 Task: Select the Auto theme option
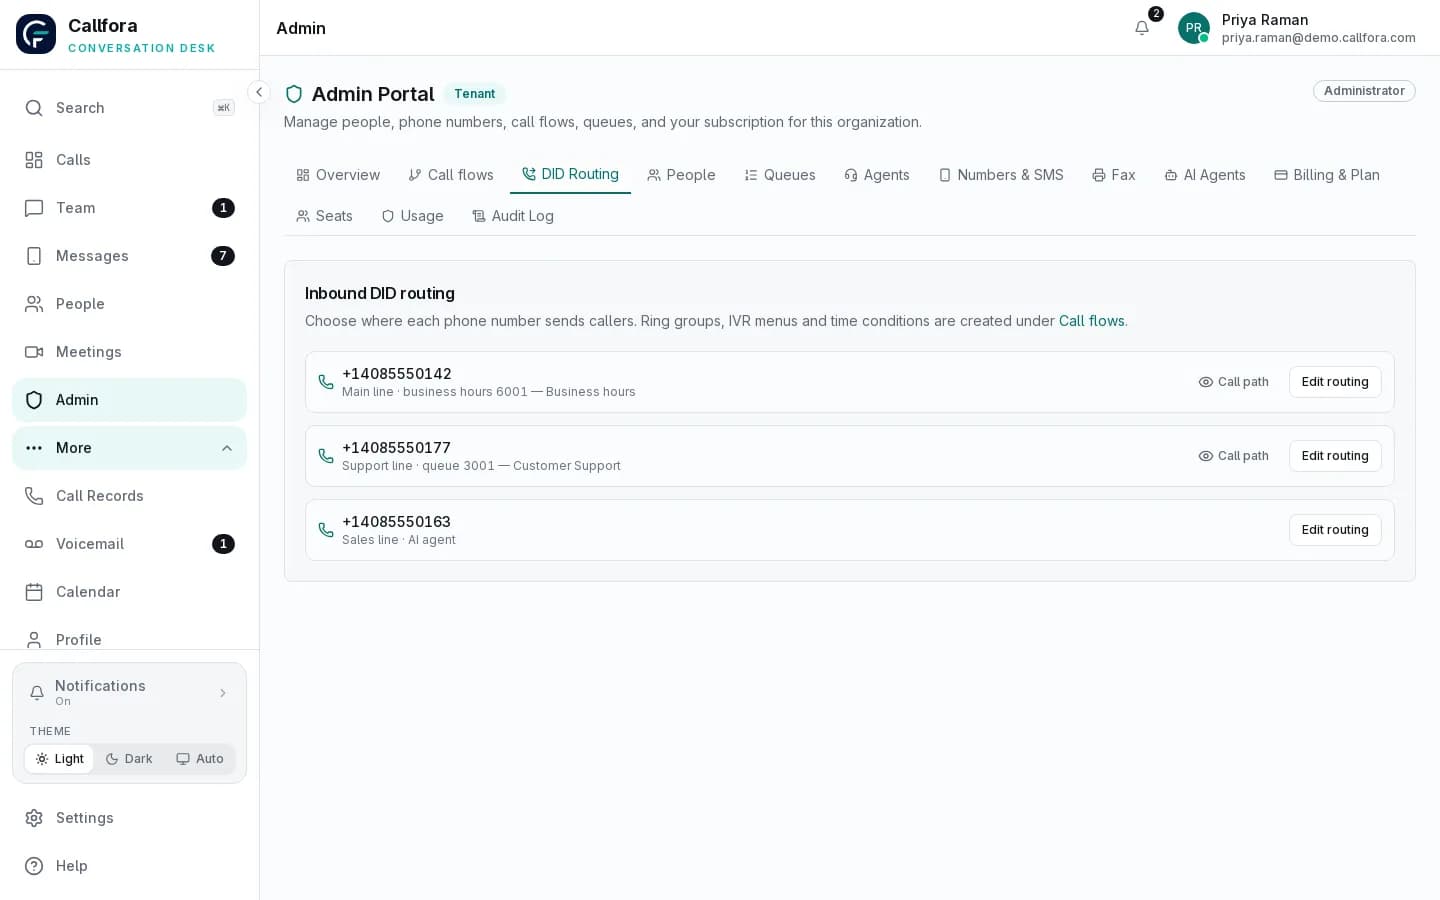[x=200, y=759]
